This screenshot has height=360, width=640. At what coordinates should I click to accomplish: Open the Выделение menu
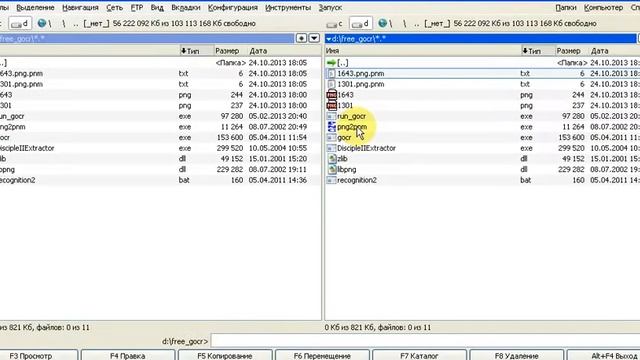pyautogui.click(x=36, y=7)
